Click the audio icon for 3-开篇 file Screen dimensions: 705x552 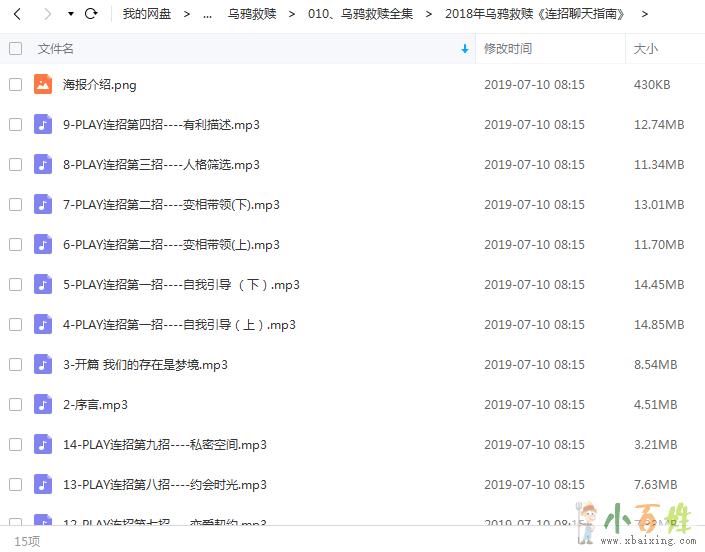coord(43,365)
